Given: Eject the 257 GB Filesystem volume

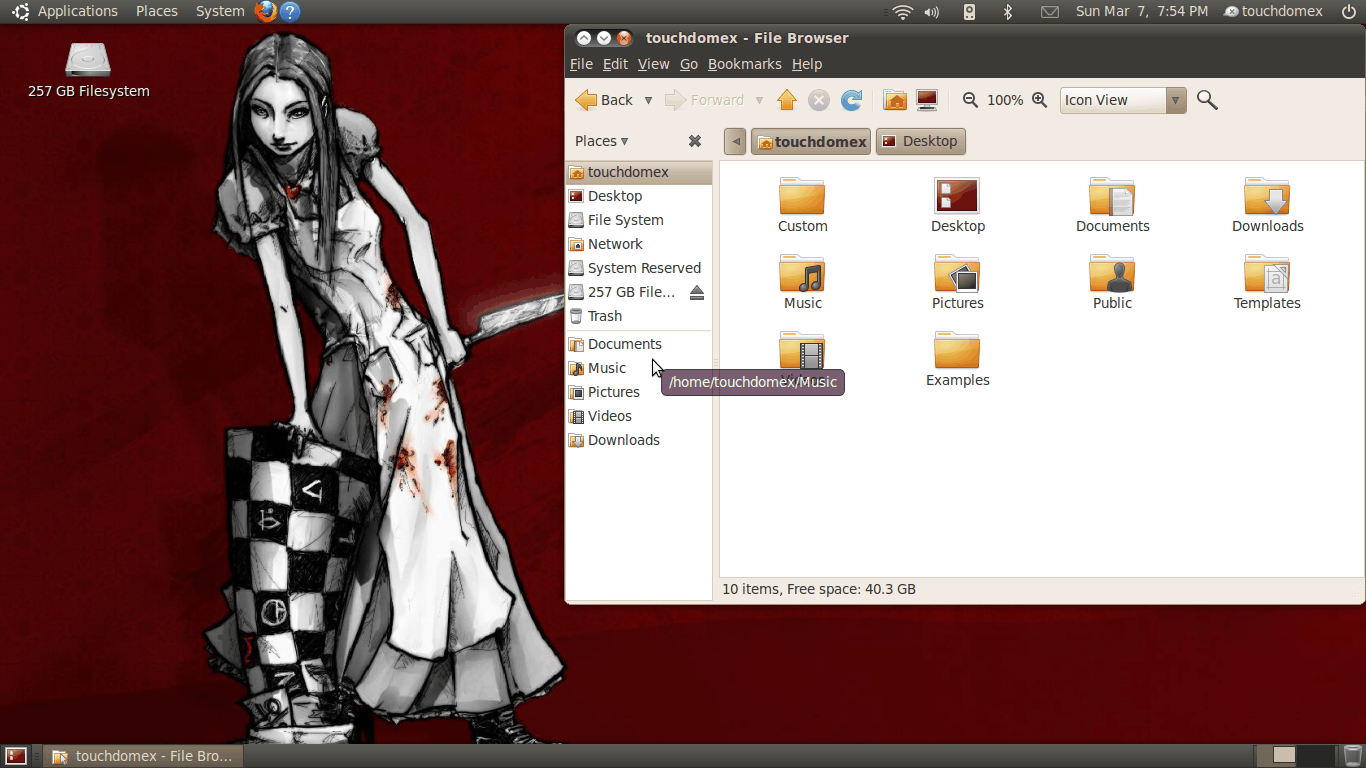Looking at the screenshot, I should (x=697, y=292).
